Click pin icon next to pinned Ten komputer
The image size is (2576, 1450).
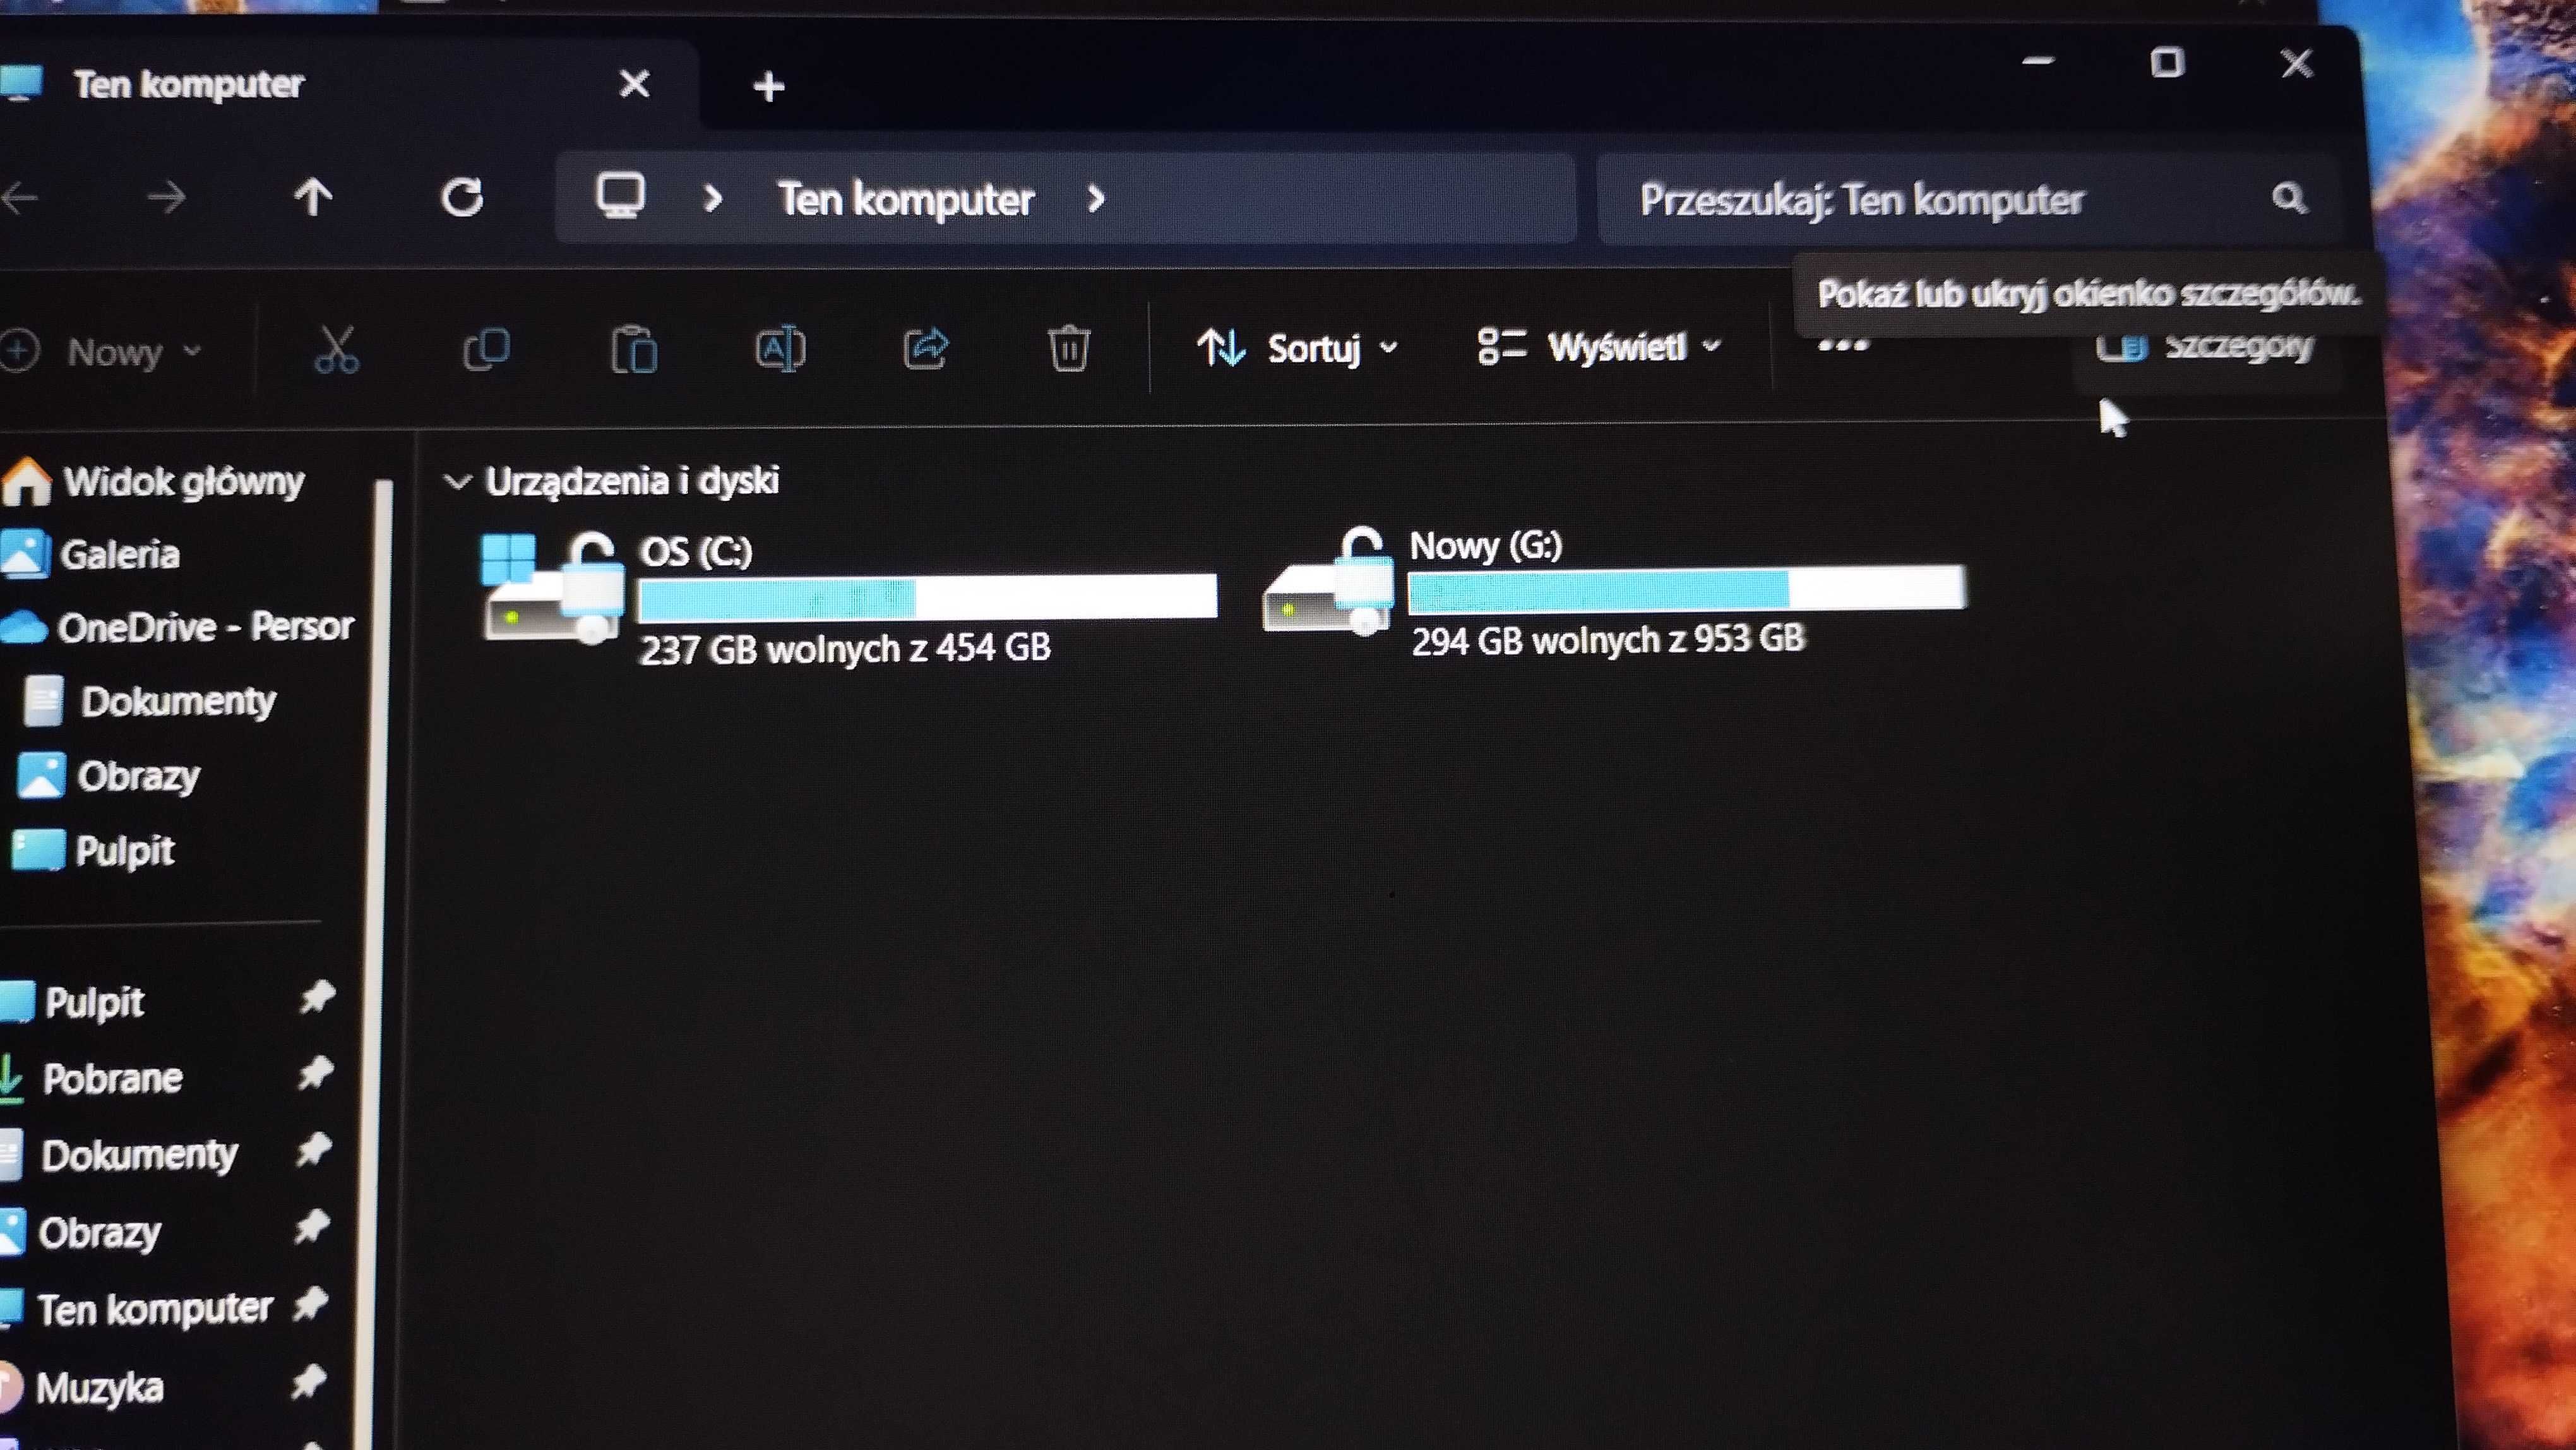click(310, 1304)
